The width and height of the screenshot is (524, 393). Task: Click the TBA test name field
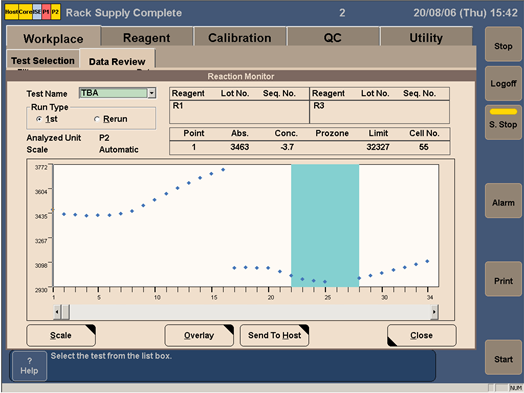click(x=113, y=93)
